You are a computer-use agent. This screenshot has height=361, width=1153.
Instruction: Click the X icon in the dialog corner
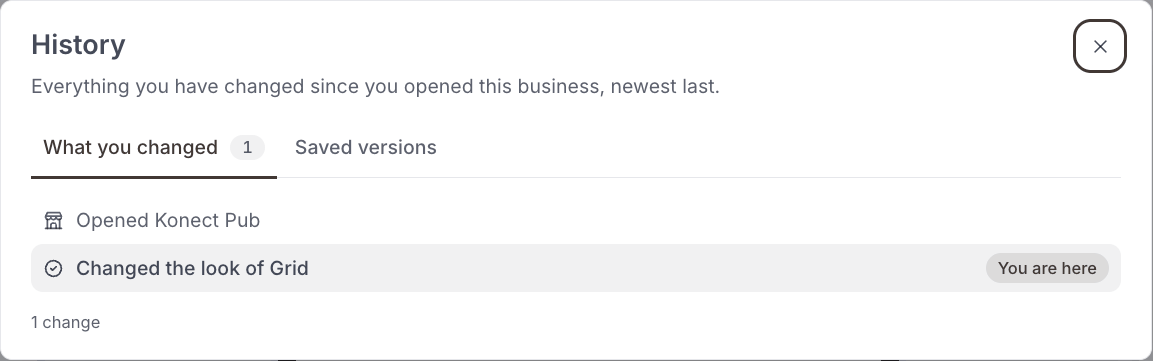click(x=1100, y=46)
